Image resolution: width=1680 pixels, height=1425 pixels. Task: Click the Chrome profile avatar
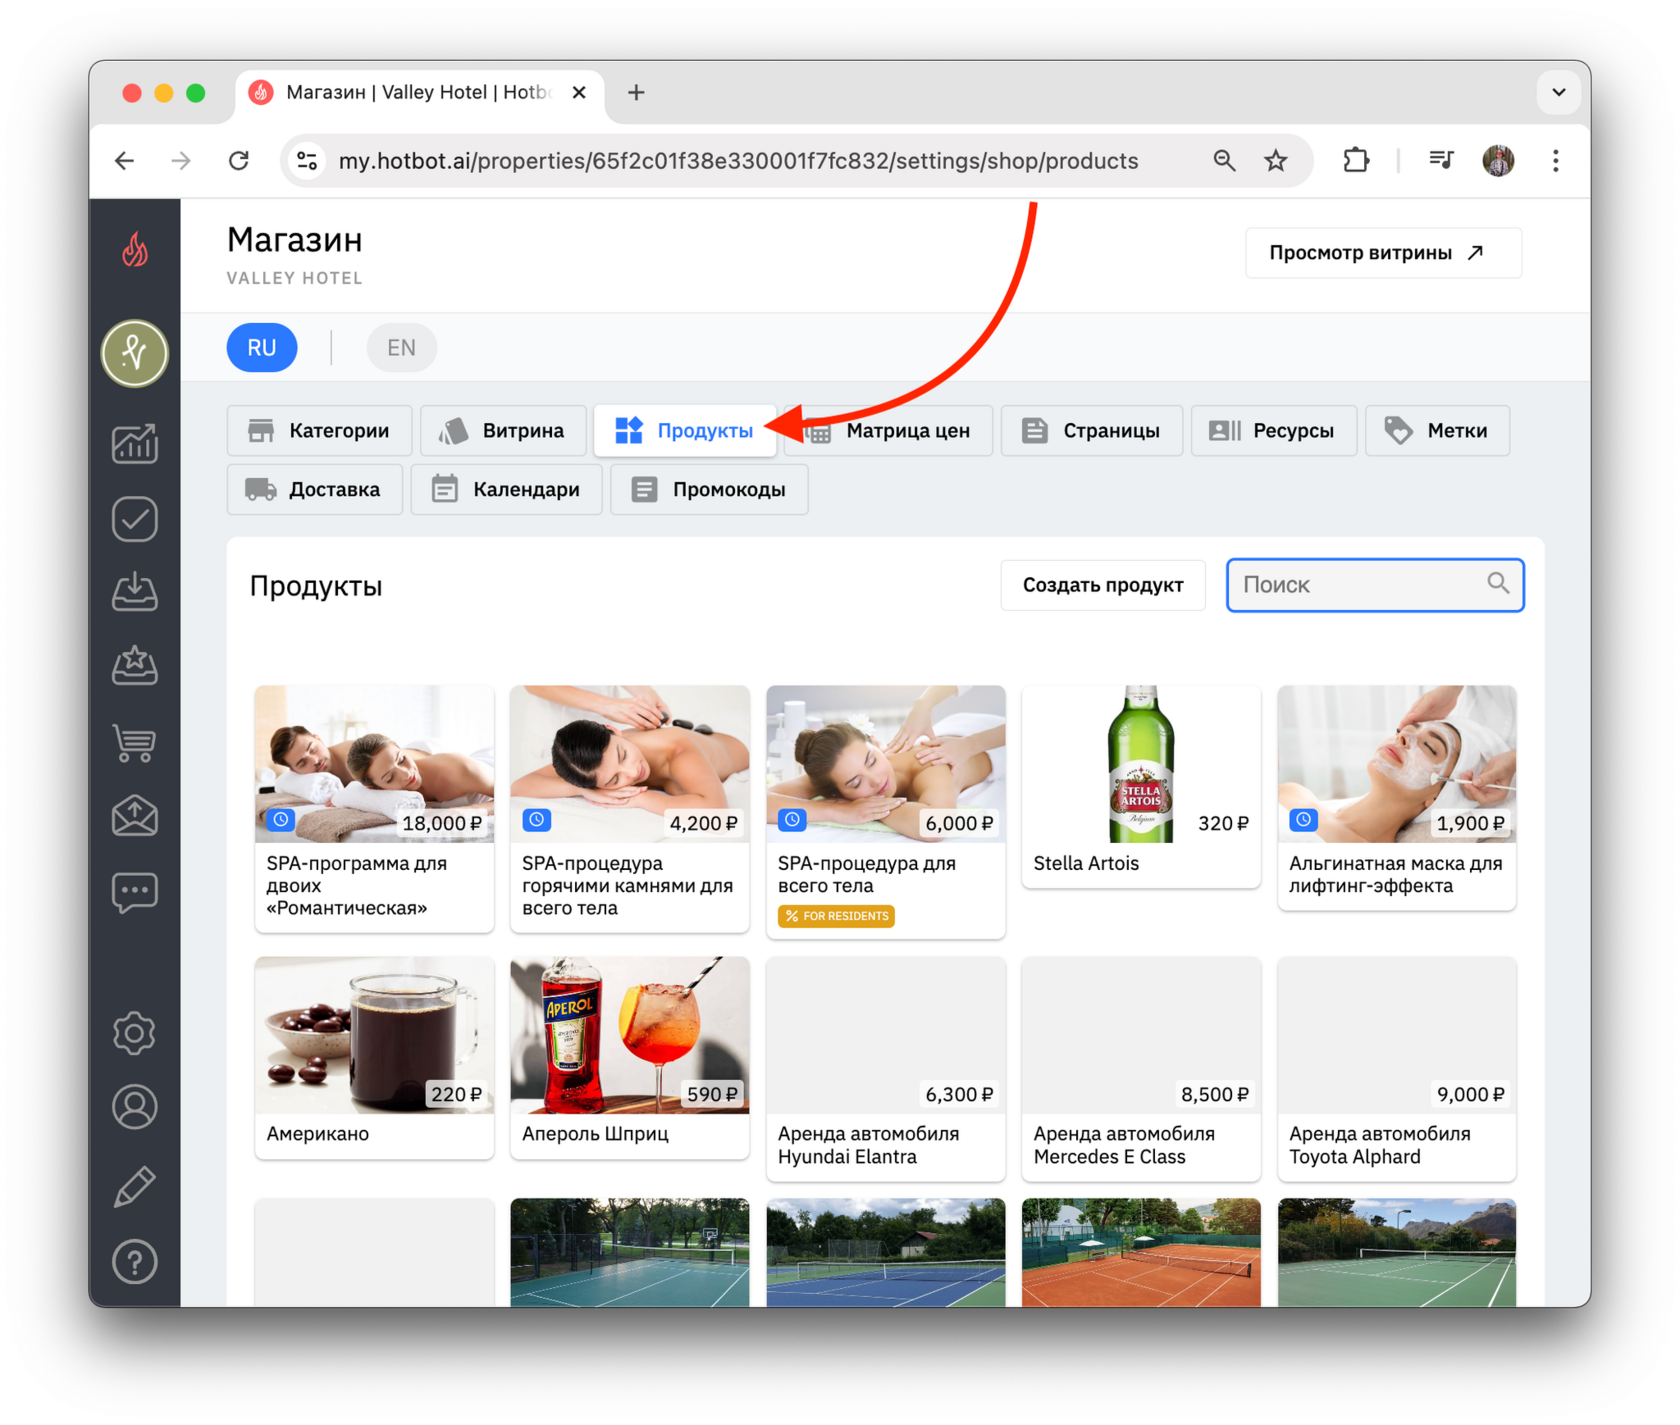coord(1498,160)
